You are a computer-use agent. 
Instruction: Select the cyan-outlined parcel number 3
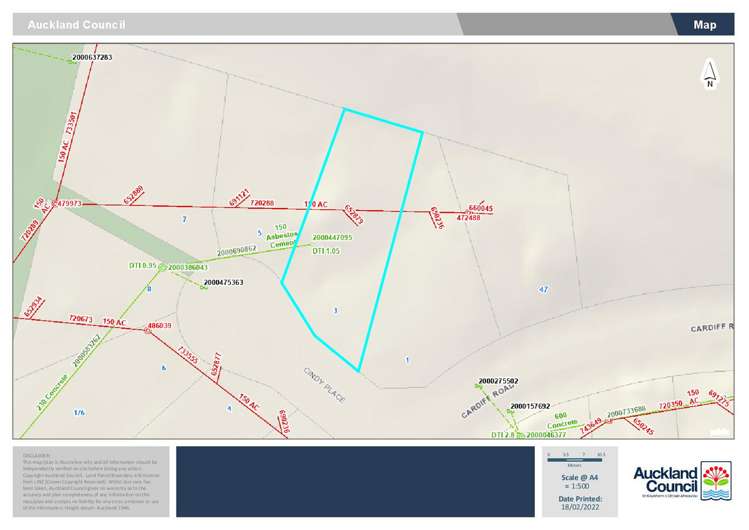coord(335,311)
